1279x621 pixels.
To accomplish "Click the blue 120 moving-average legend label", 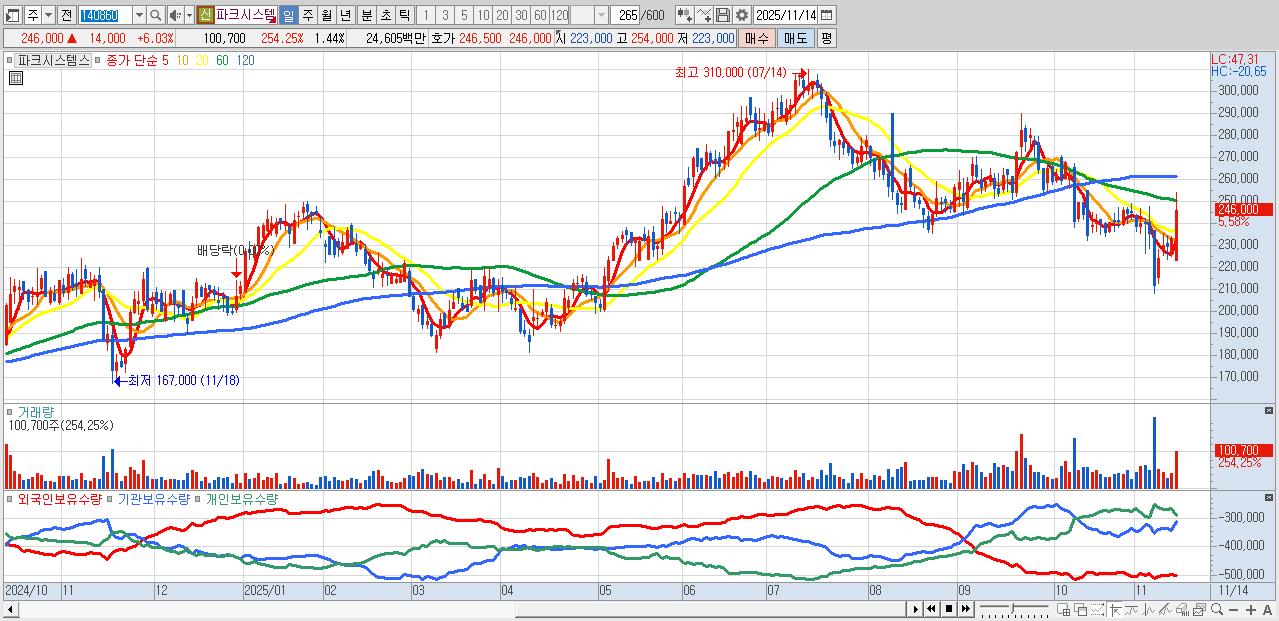I will tap(245, 60).
